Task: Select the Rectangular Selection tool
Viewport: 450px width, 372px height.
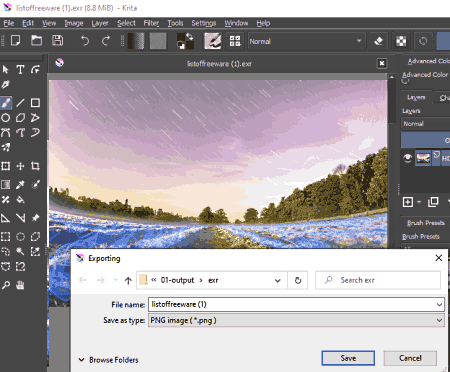Action: (5, 237)
